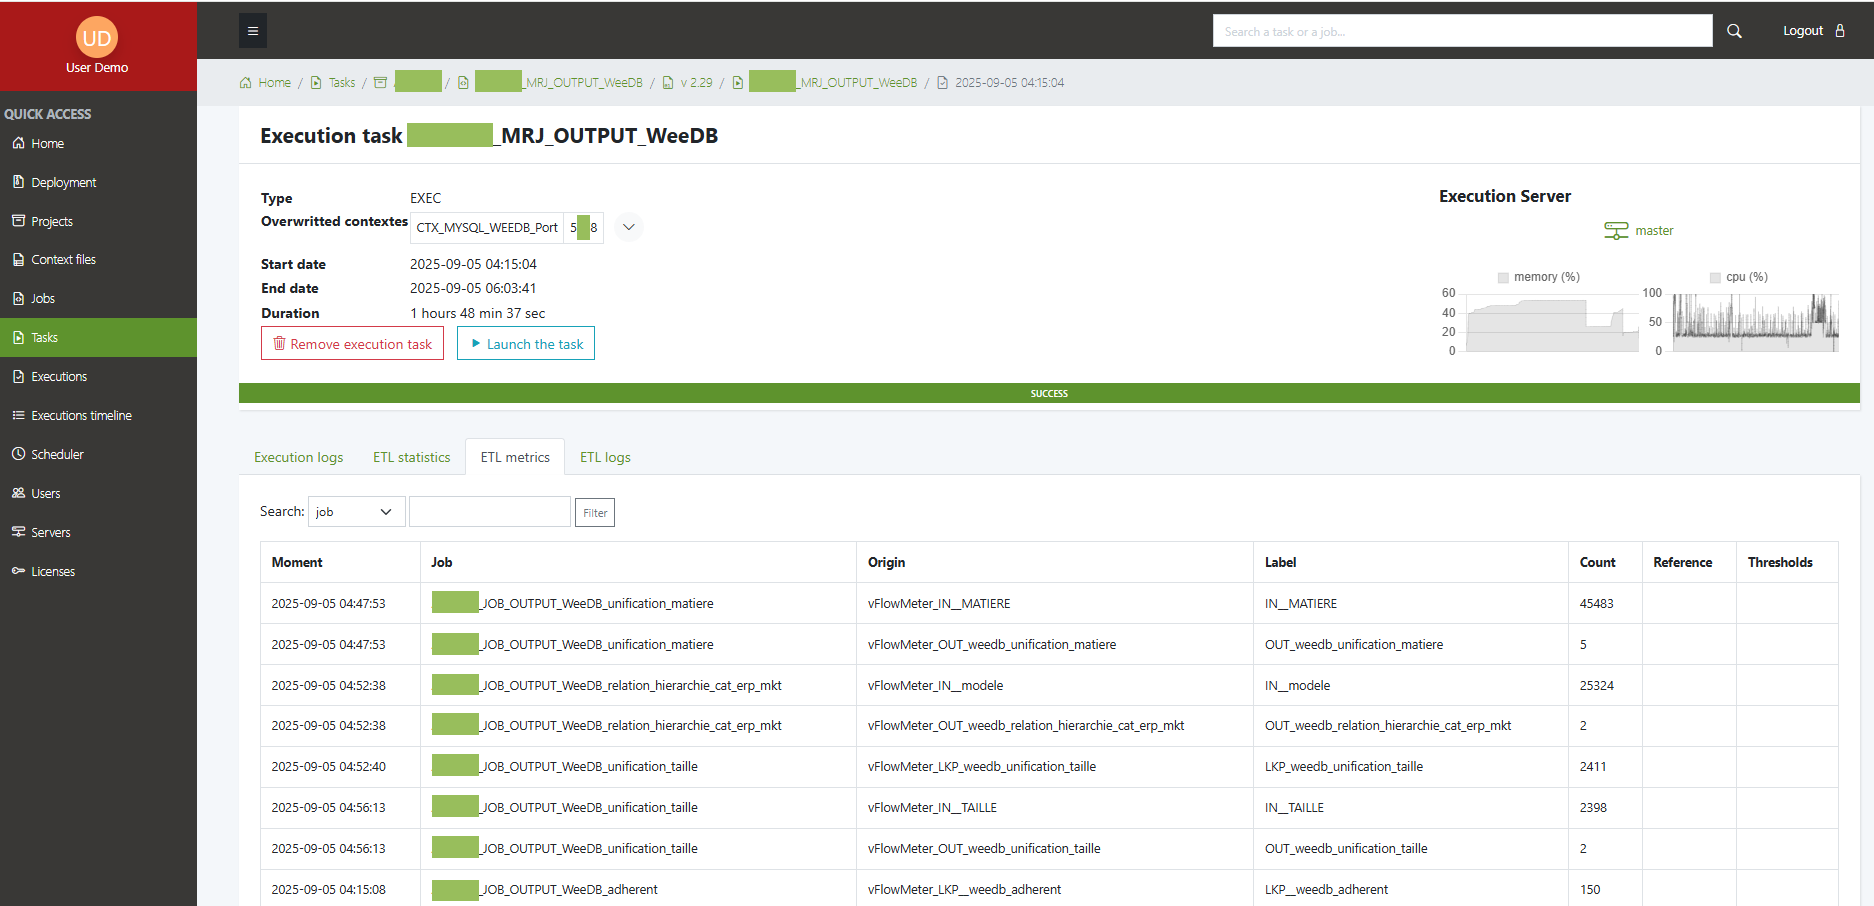
Task: Open the Execution logs tab
Action: 298,456
